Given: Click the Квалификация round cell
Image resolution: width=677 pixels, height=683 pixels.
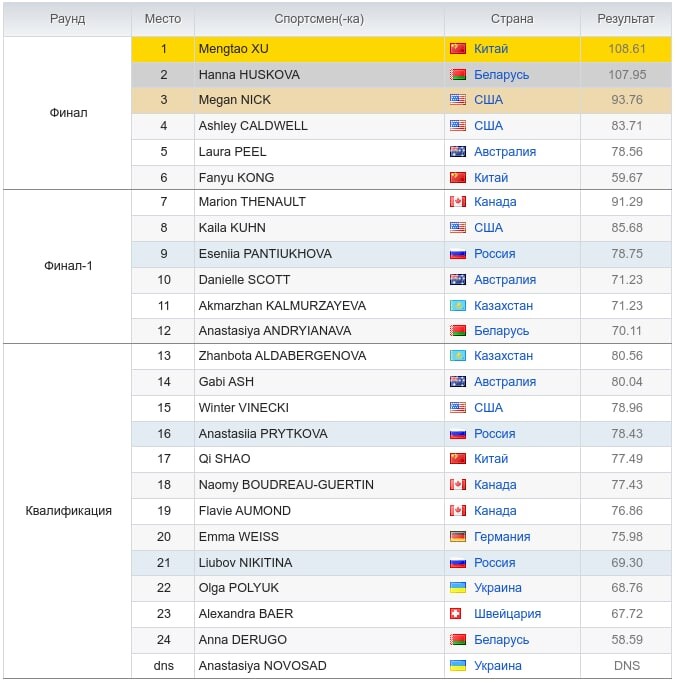Looking at the screenshot, I should pyautogui.click(x=68, y=511).
